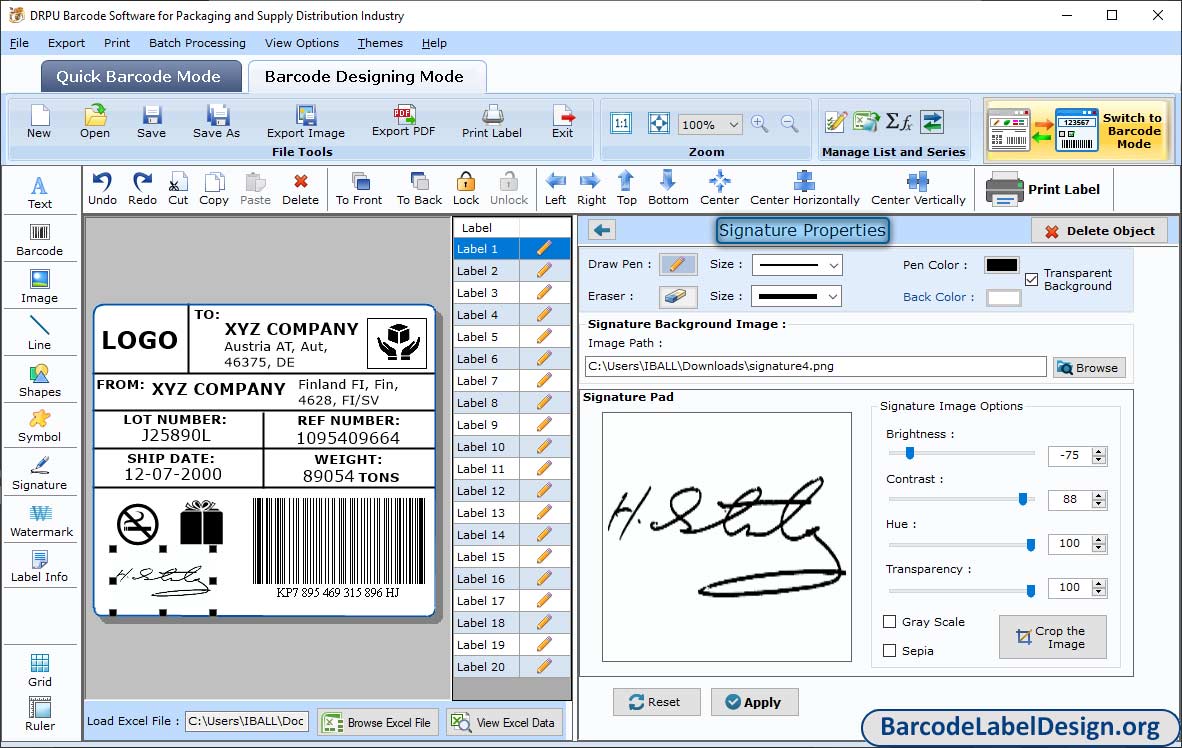Click the edit pencil for Label 12
Viewport: 1182px width, 748px height.
click(x=544, y=491)
